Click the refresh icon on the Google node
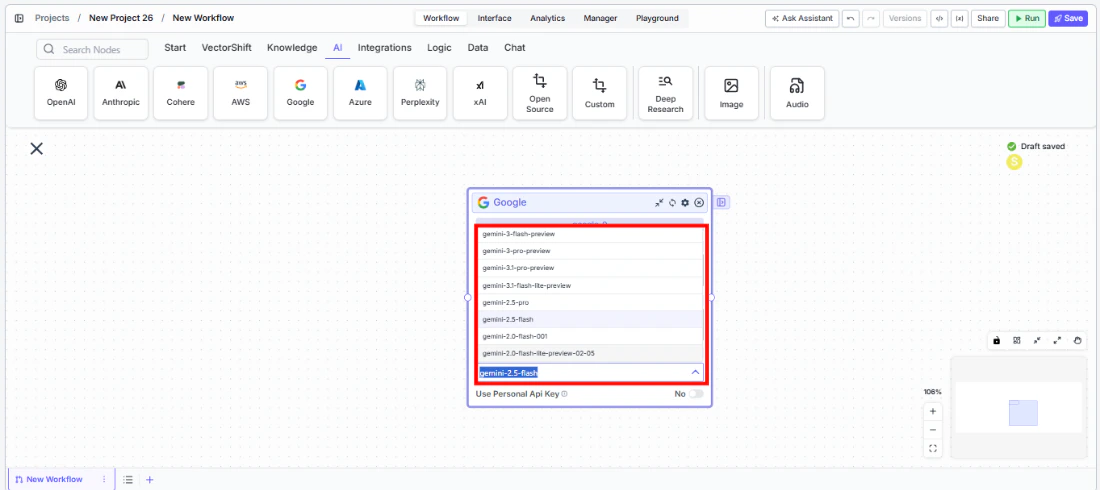1100x490 pixels. (x=672, y=202)
